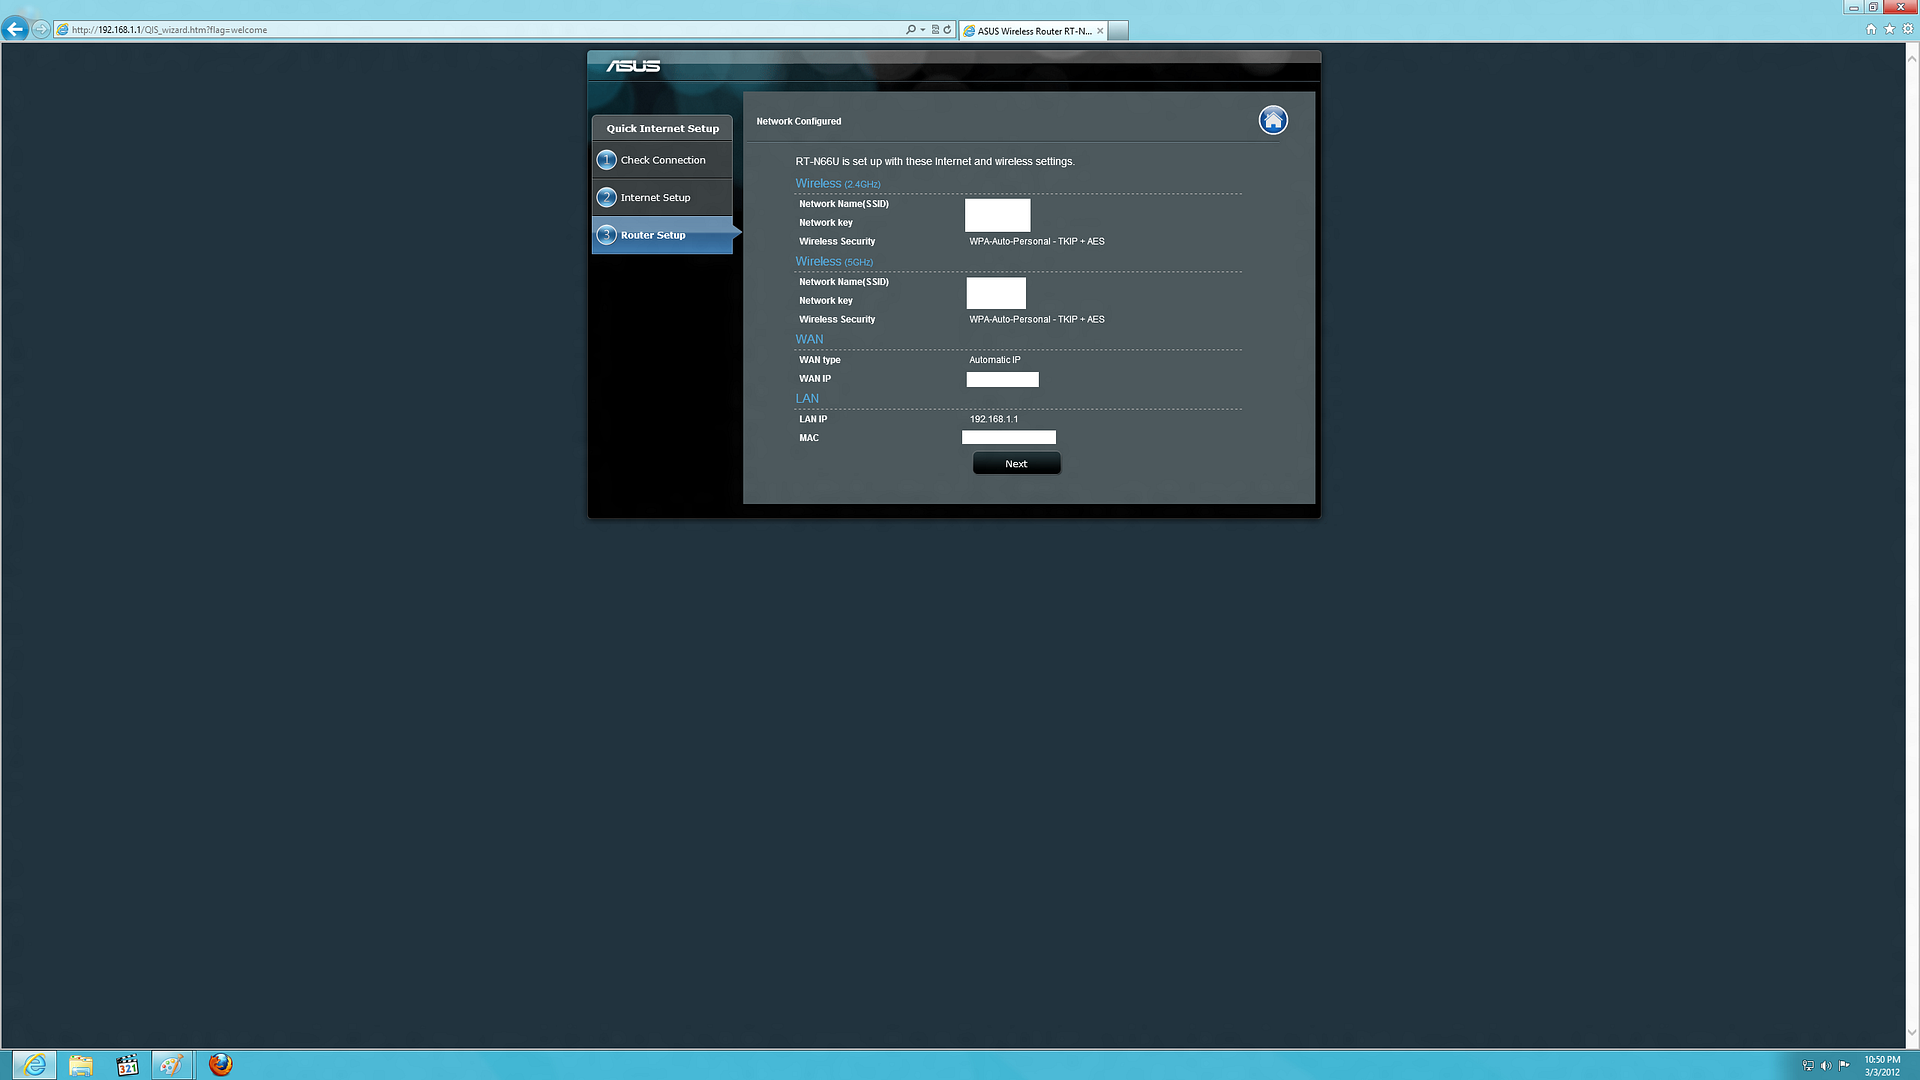Click the browser forward arrow

40,29
